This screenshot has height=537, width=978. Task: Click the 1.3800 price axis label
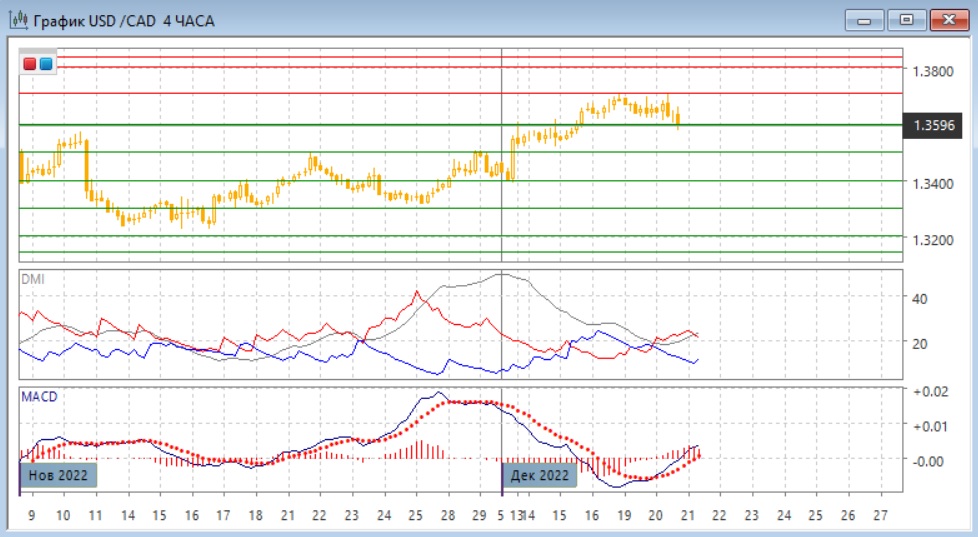(x=933, y=71)
